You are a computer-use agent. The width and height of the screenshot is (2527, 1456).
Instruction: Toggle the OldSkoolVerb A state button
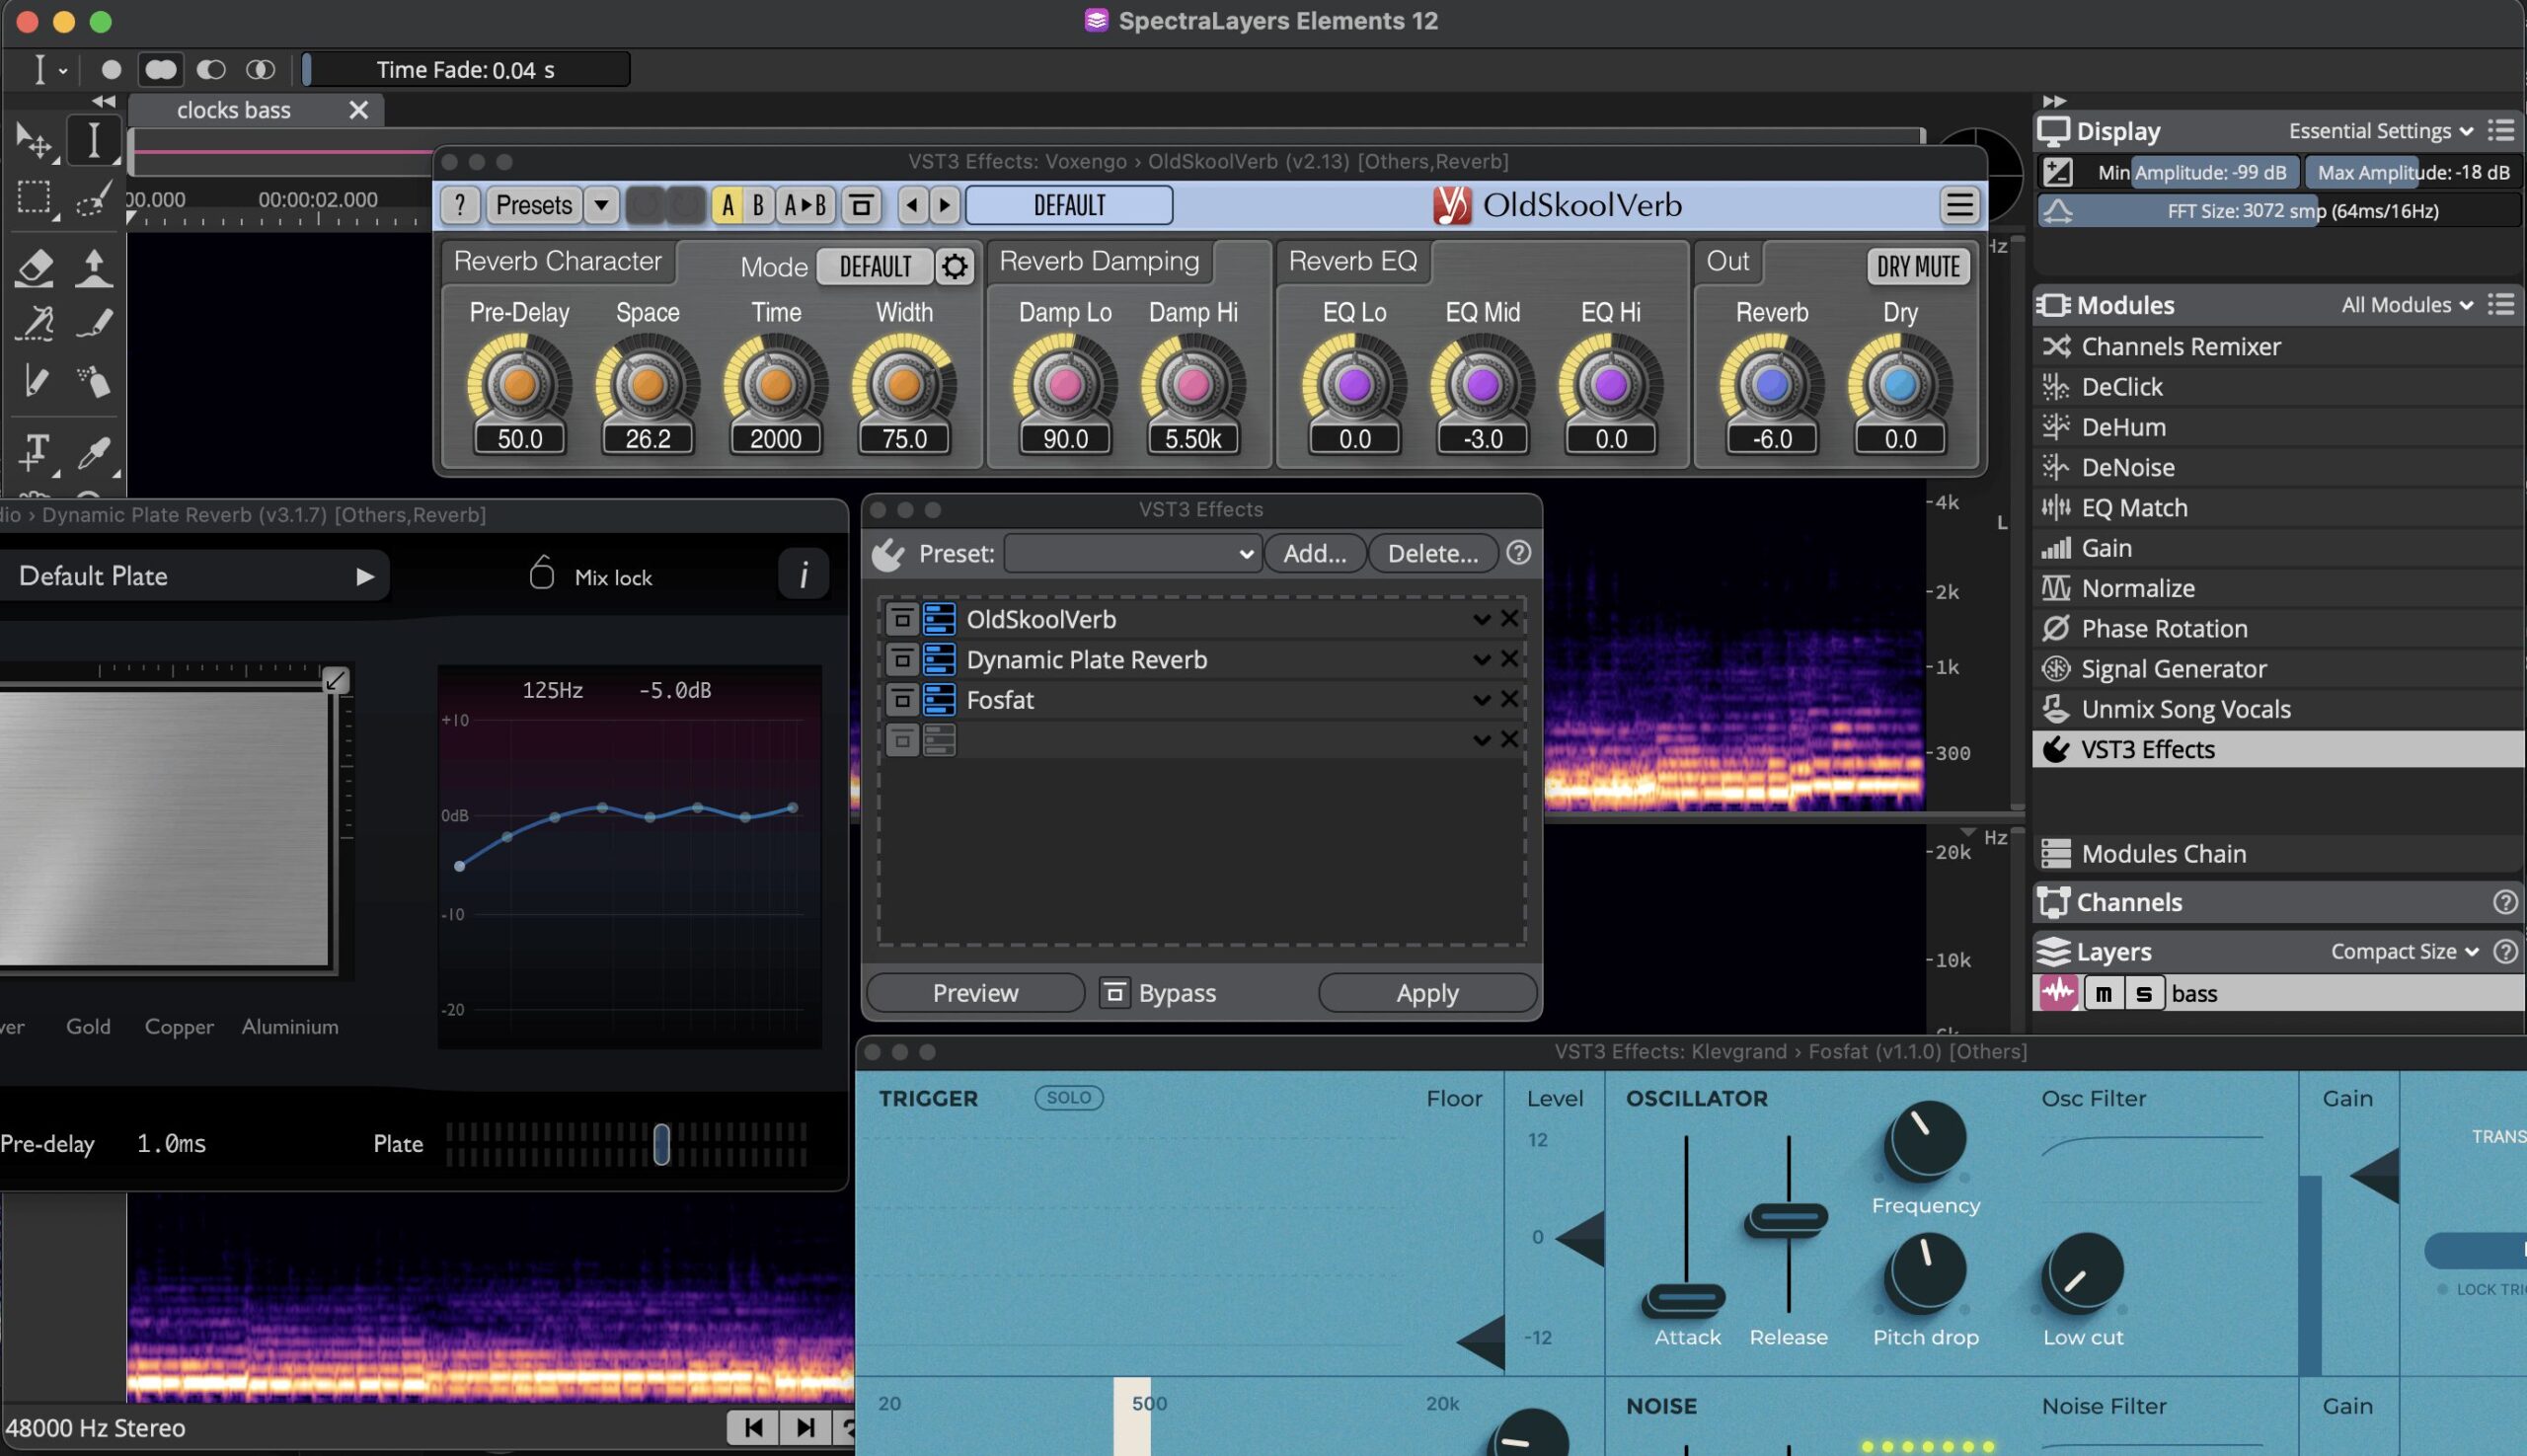[728, 205]
